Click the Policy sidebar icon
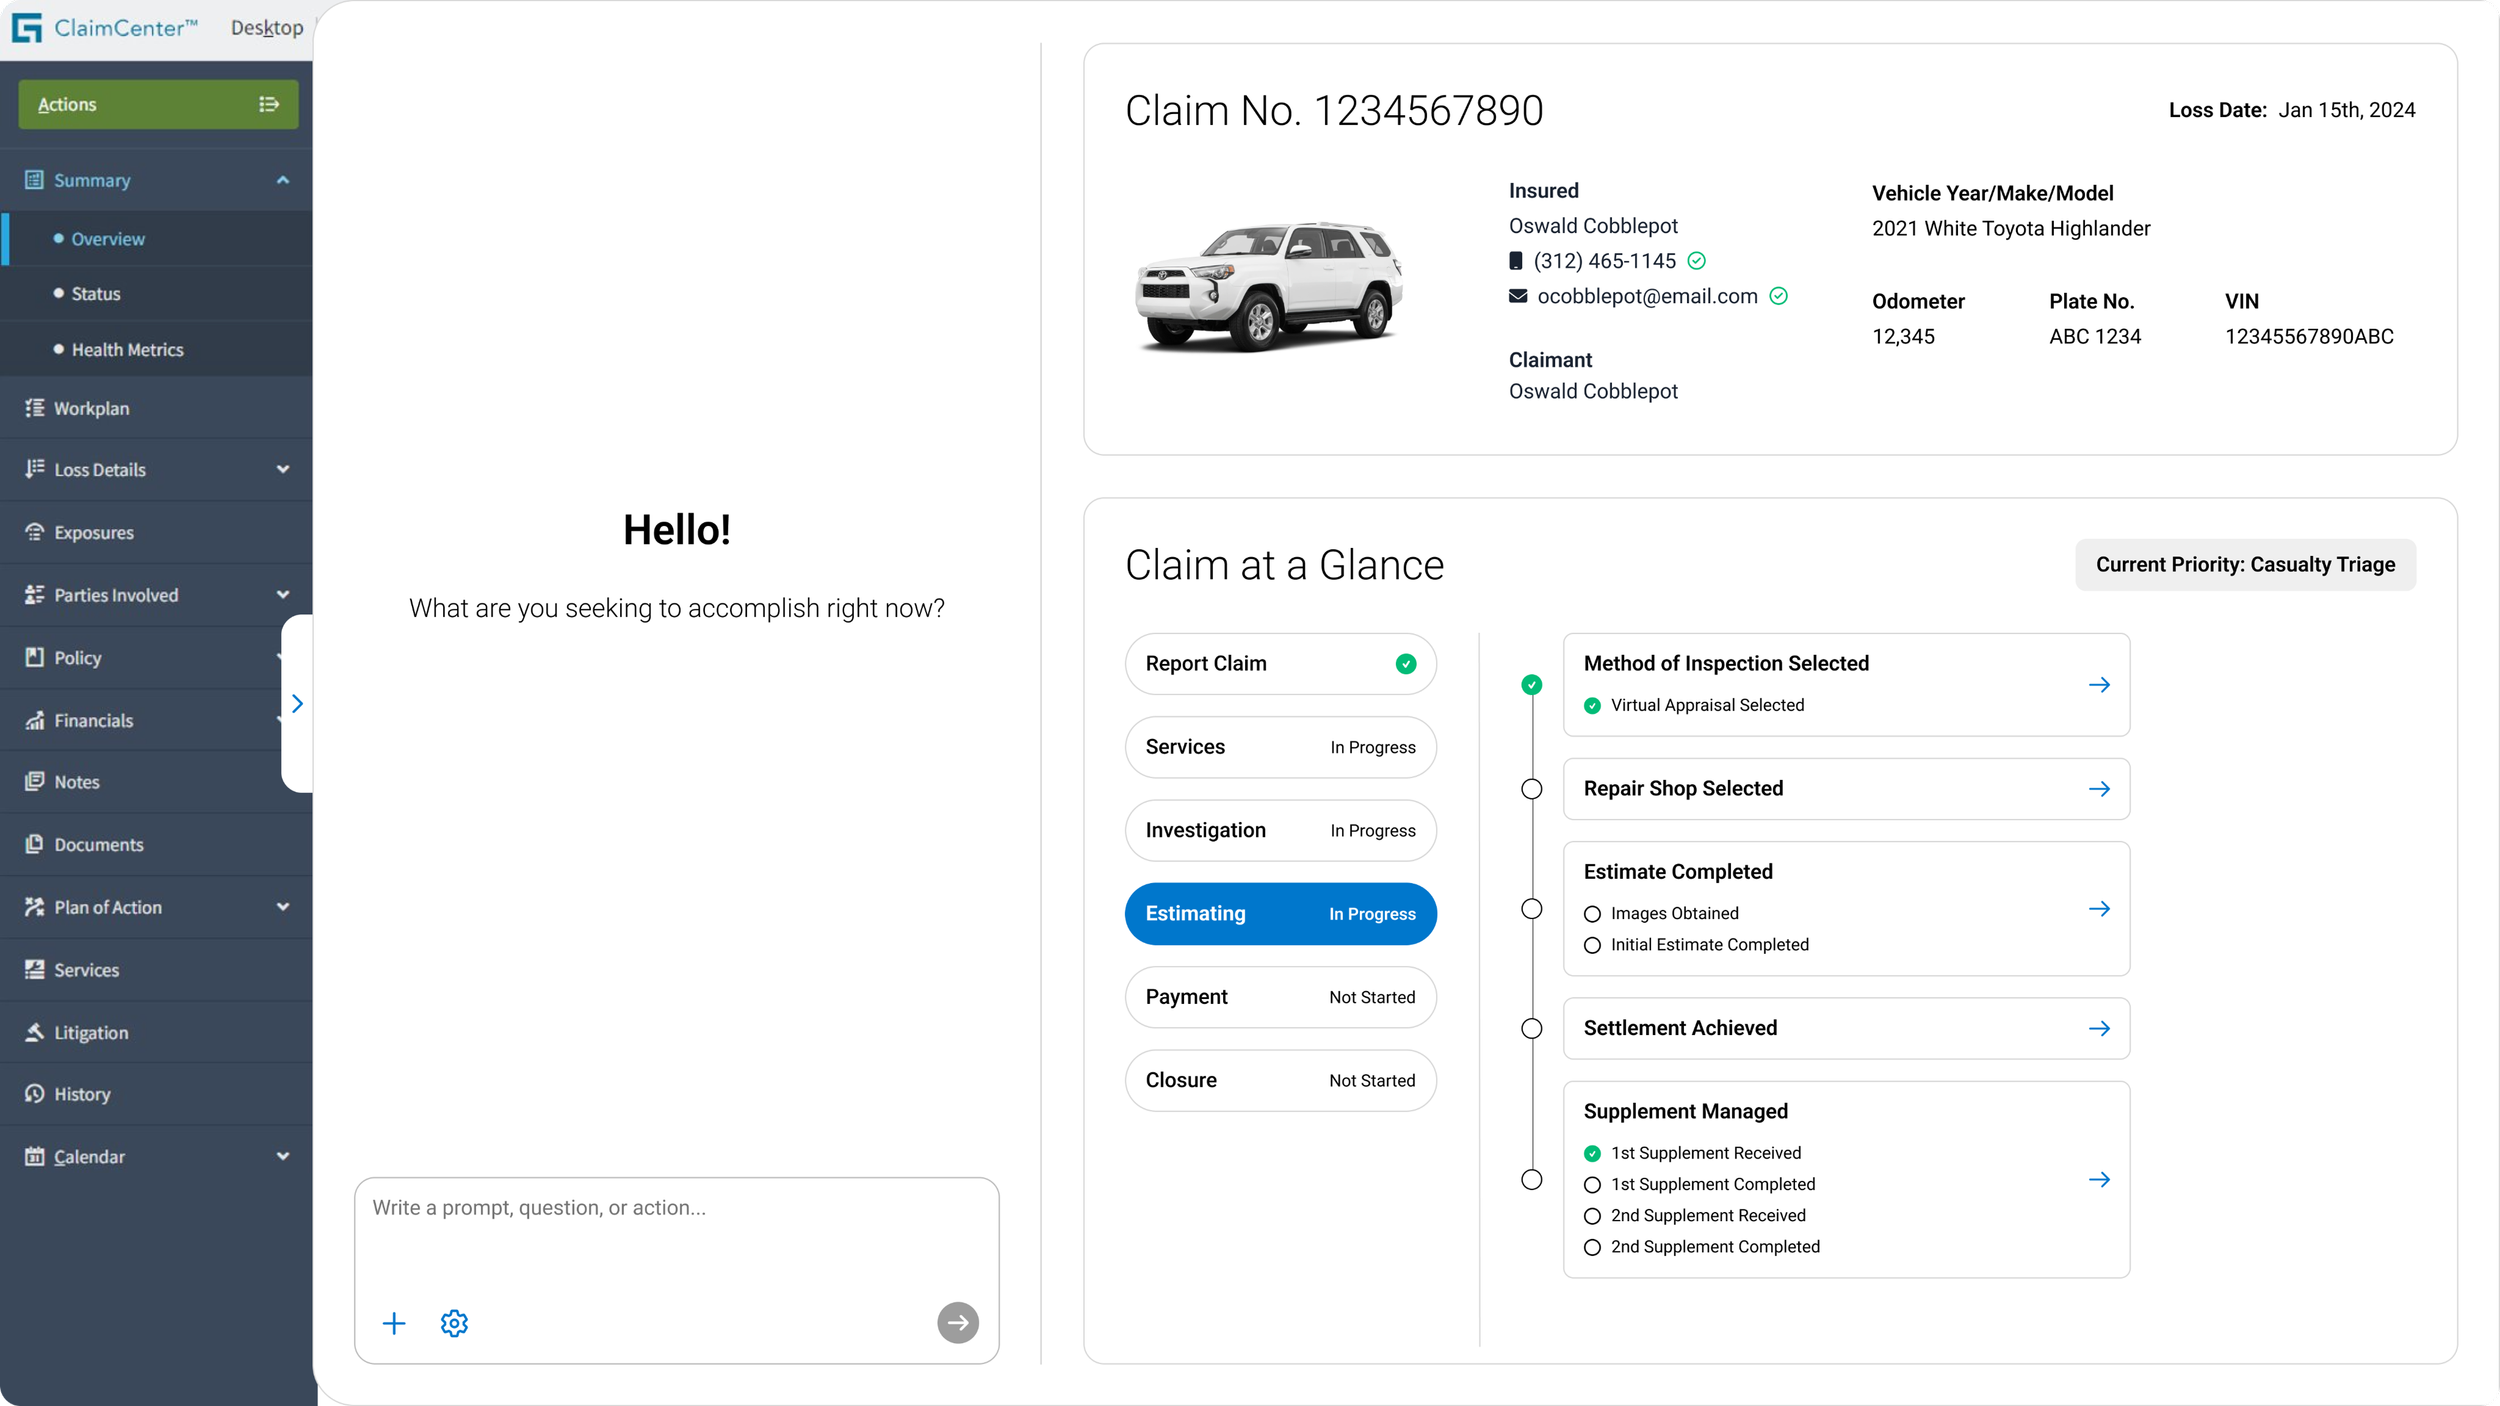Image resolution: width=2500 pixels, height=1406 pixels. 35,657
